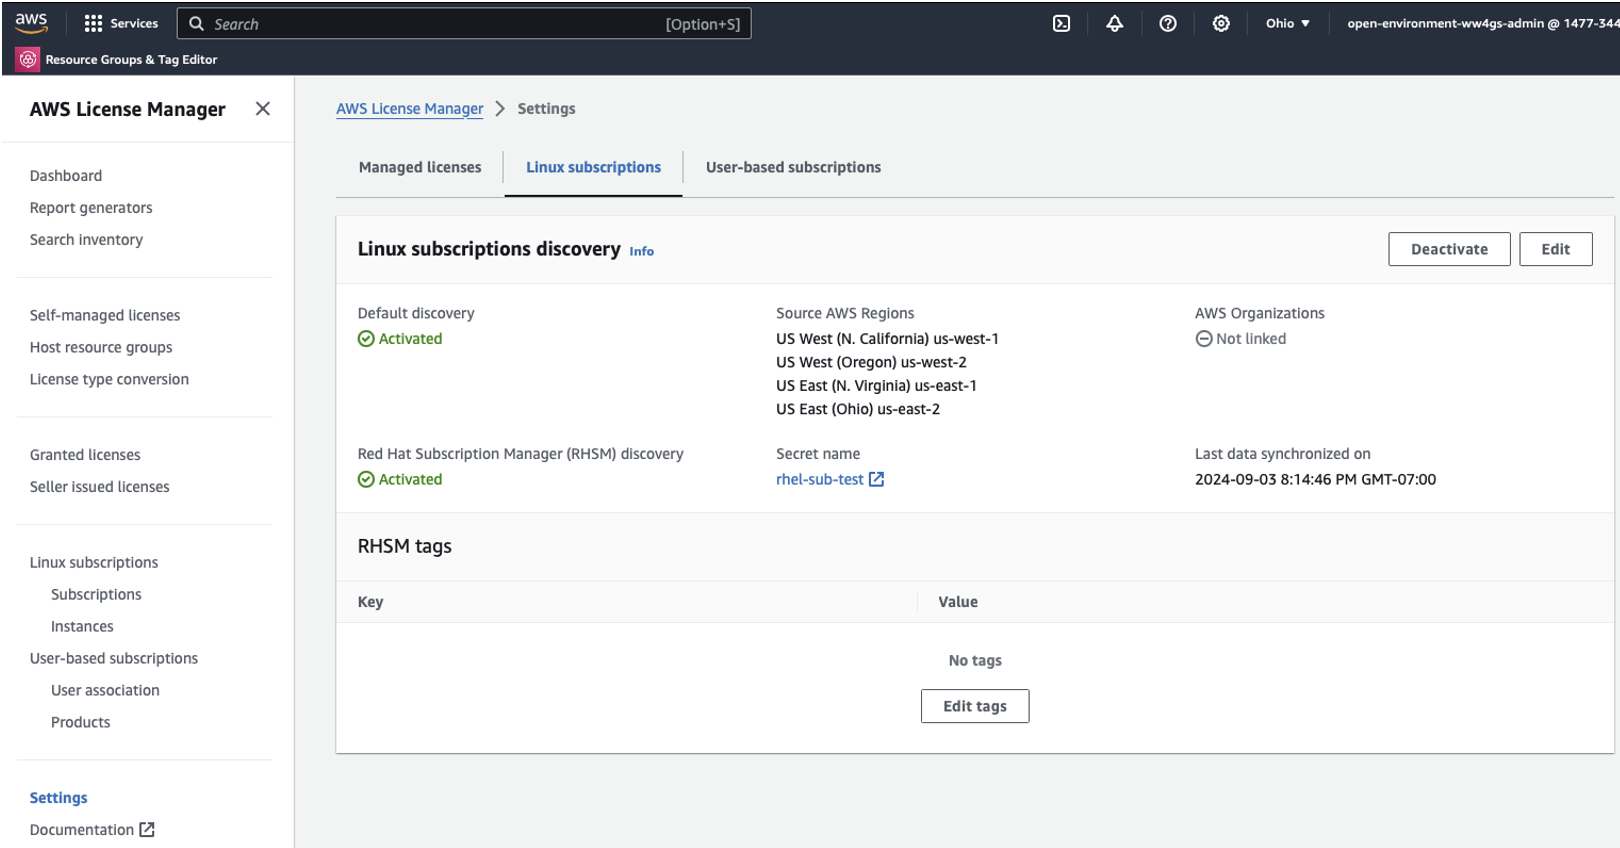Open the account menu open-environment-ww4gs-admin

[x=1482, y=23]
